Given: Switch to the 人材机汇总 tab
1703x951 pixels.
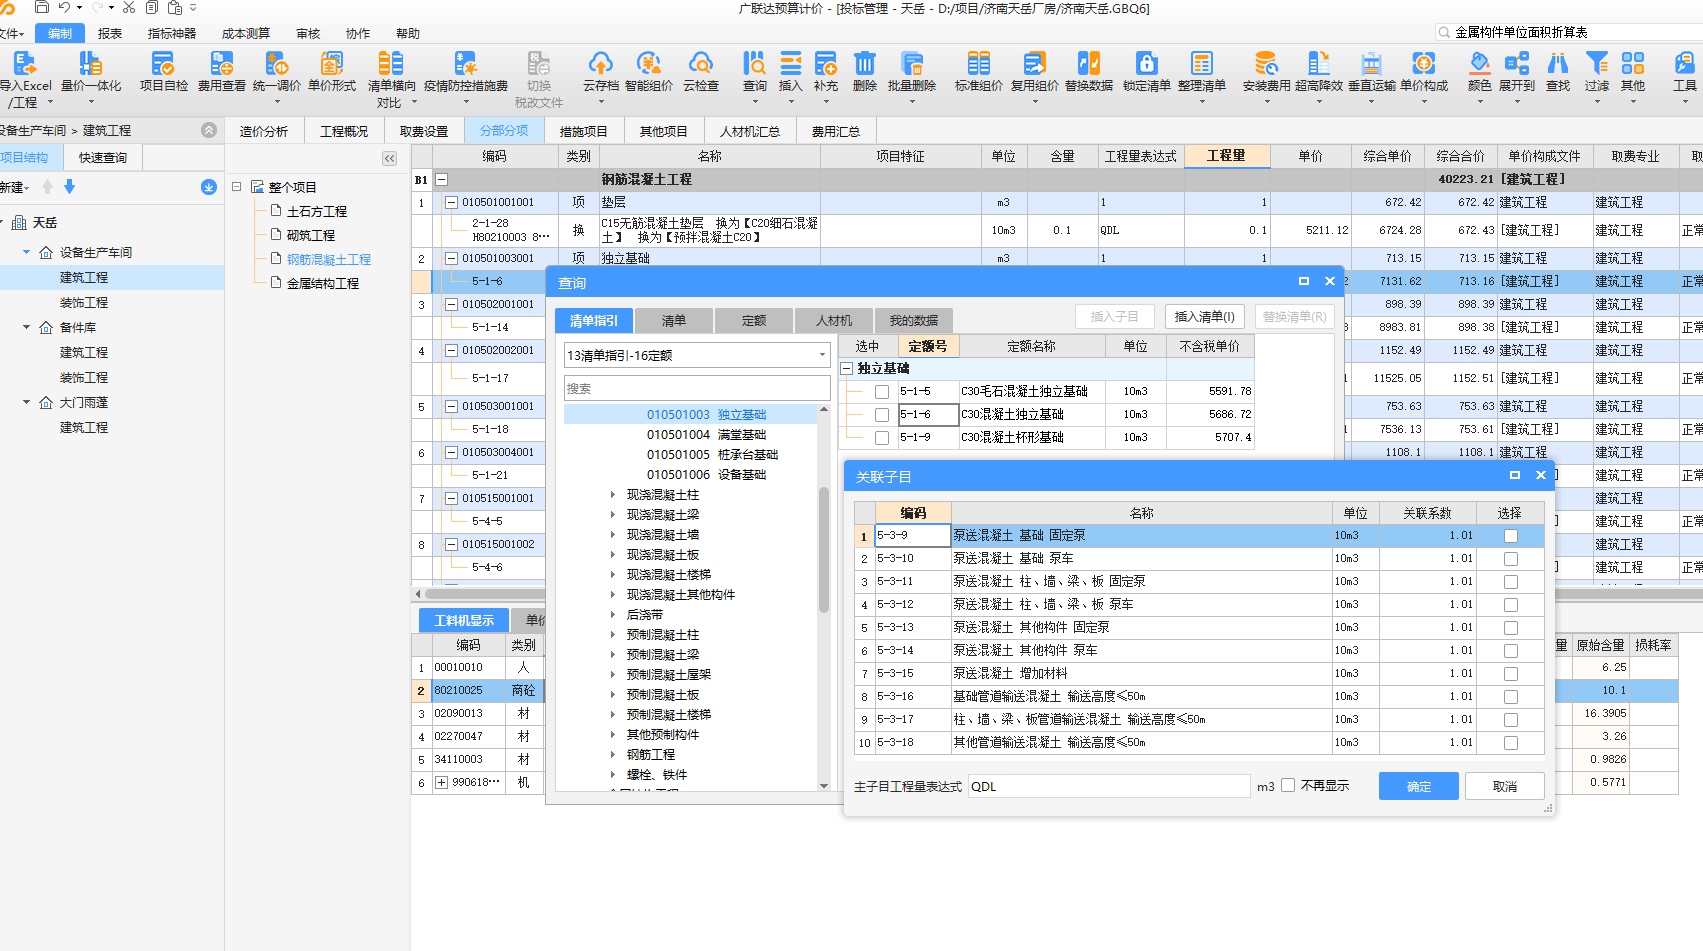Looking at the screenshot, I should pos(750,131).
